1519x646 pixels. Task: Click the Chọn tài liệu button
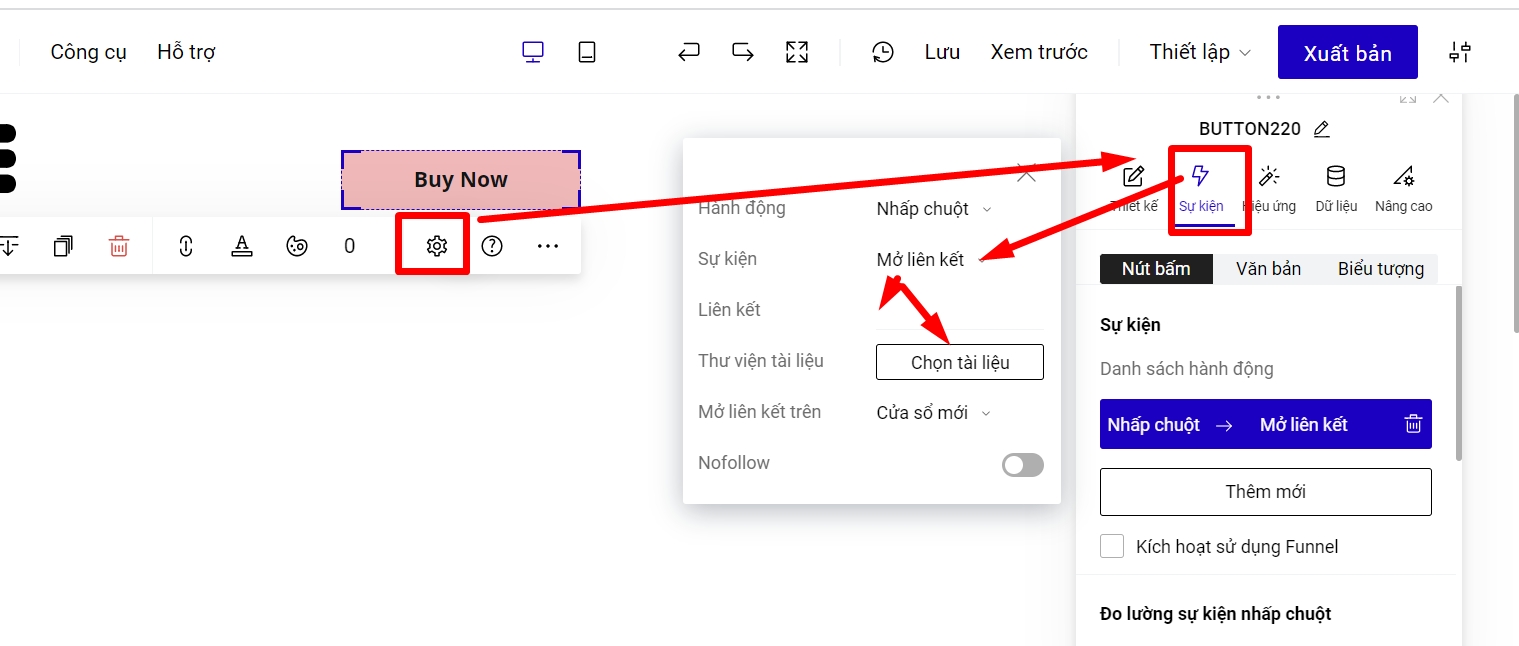point(959,362)
